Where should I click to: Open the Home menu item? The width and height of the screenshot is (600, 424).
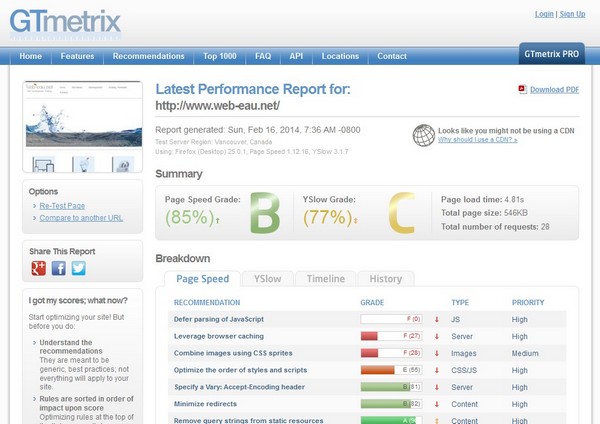pyautogui.click(x=31, y=56)
